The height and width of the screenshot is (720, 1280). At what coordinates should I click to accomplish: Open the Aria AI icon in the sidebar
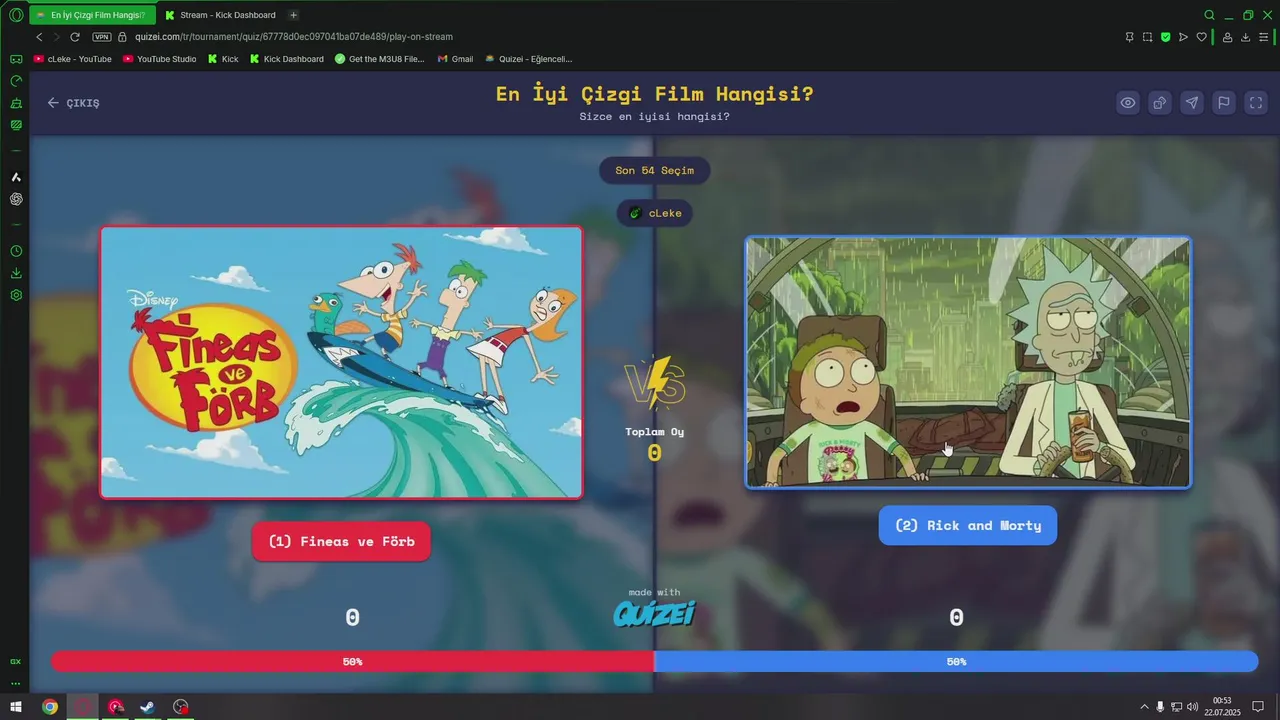15,177
